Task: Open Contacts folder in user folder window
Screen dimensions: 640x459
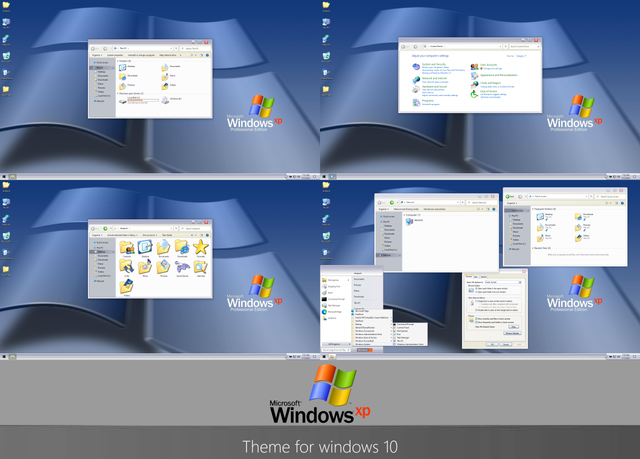Action: (127, 247)
